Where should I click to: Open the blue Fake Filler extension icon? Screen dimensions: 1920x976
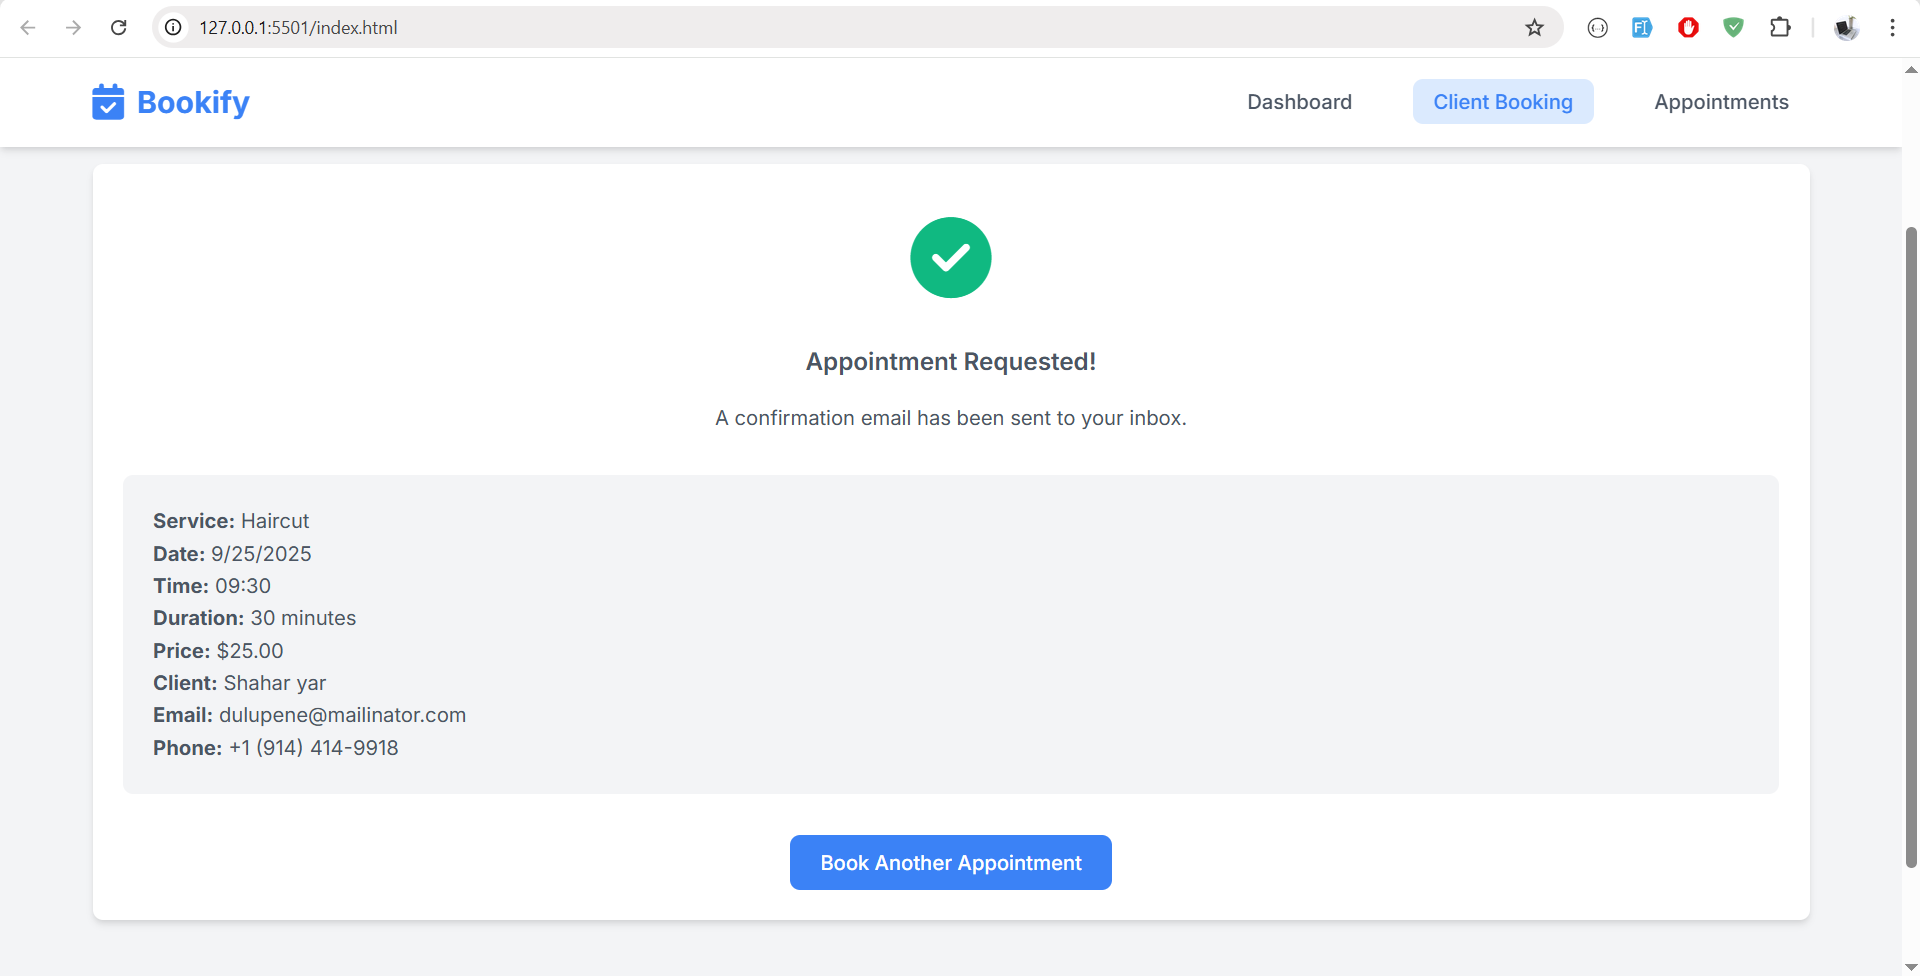click(1642, 28)
